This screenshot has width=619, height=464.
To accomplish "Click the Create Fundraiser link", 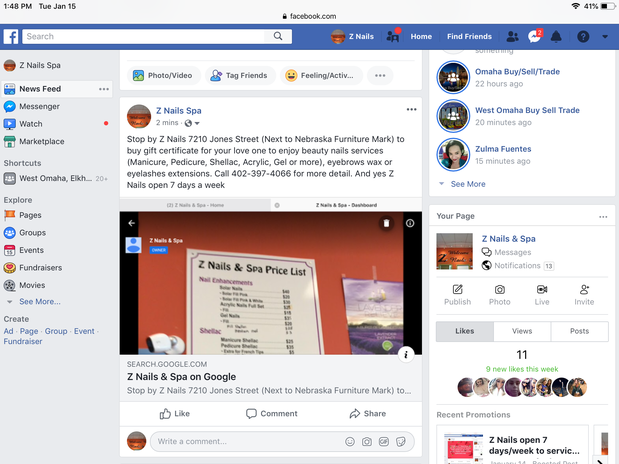I will point(23,342).
